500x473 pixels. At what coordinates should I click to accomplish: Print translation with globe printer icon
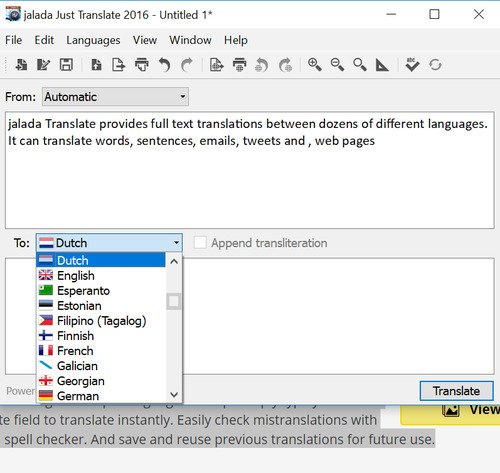(240, 65)
